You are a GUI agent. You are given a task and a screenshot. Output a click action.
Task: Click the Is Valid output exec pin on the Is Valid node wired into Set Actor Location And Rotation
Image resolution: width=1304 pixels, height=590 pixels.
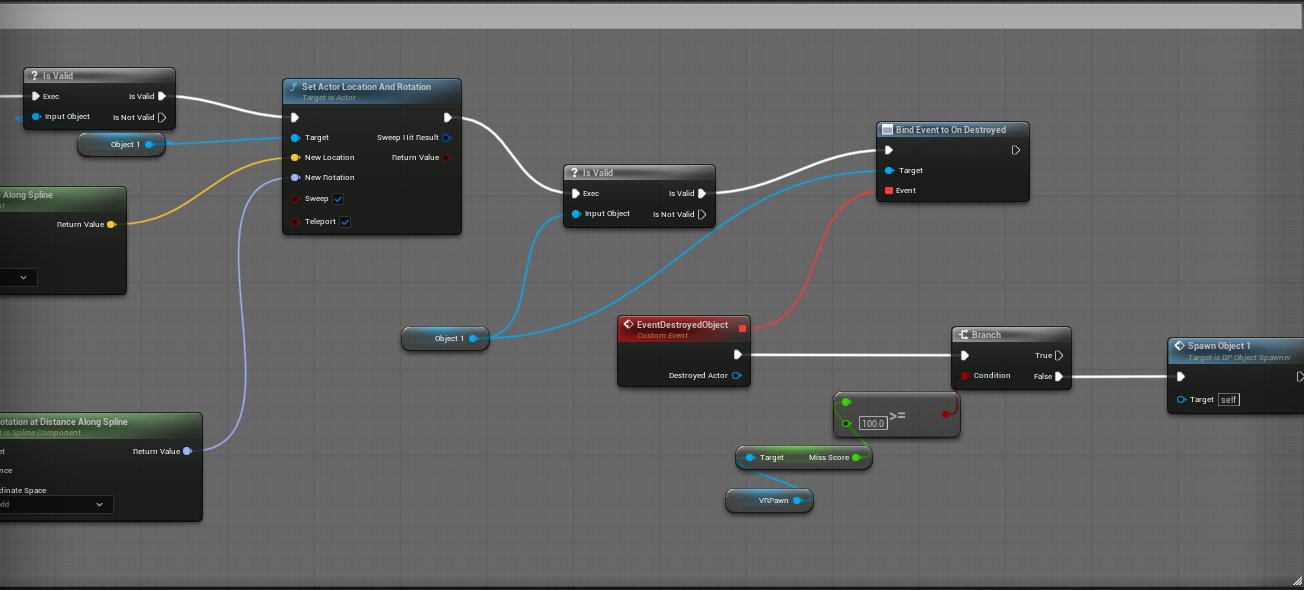pyautogui.click(x=162, y=97)
